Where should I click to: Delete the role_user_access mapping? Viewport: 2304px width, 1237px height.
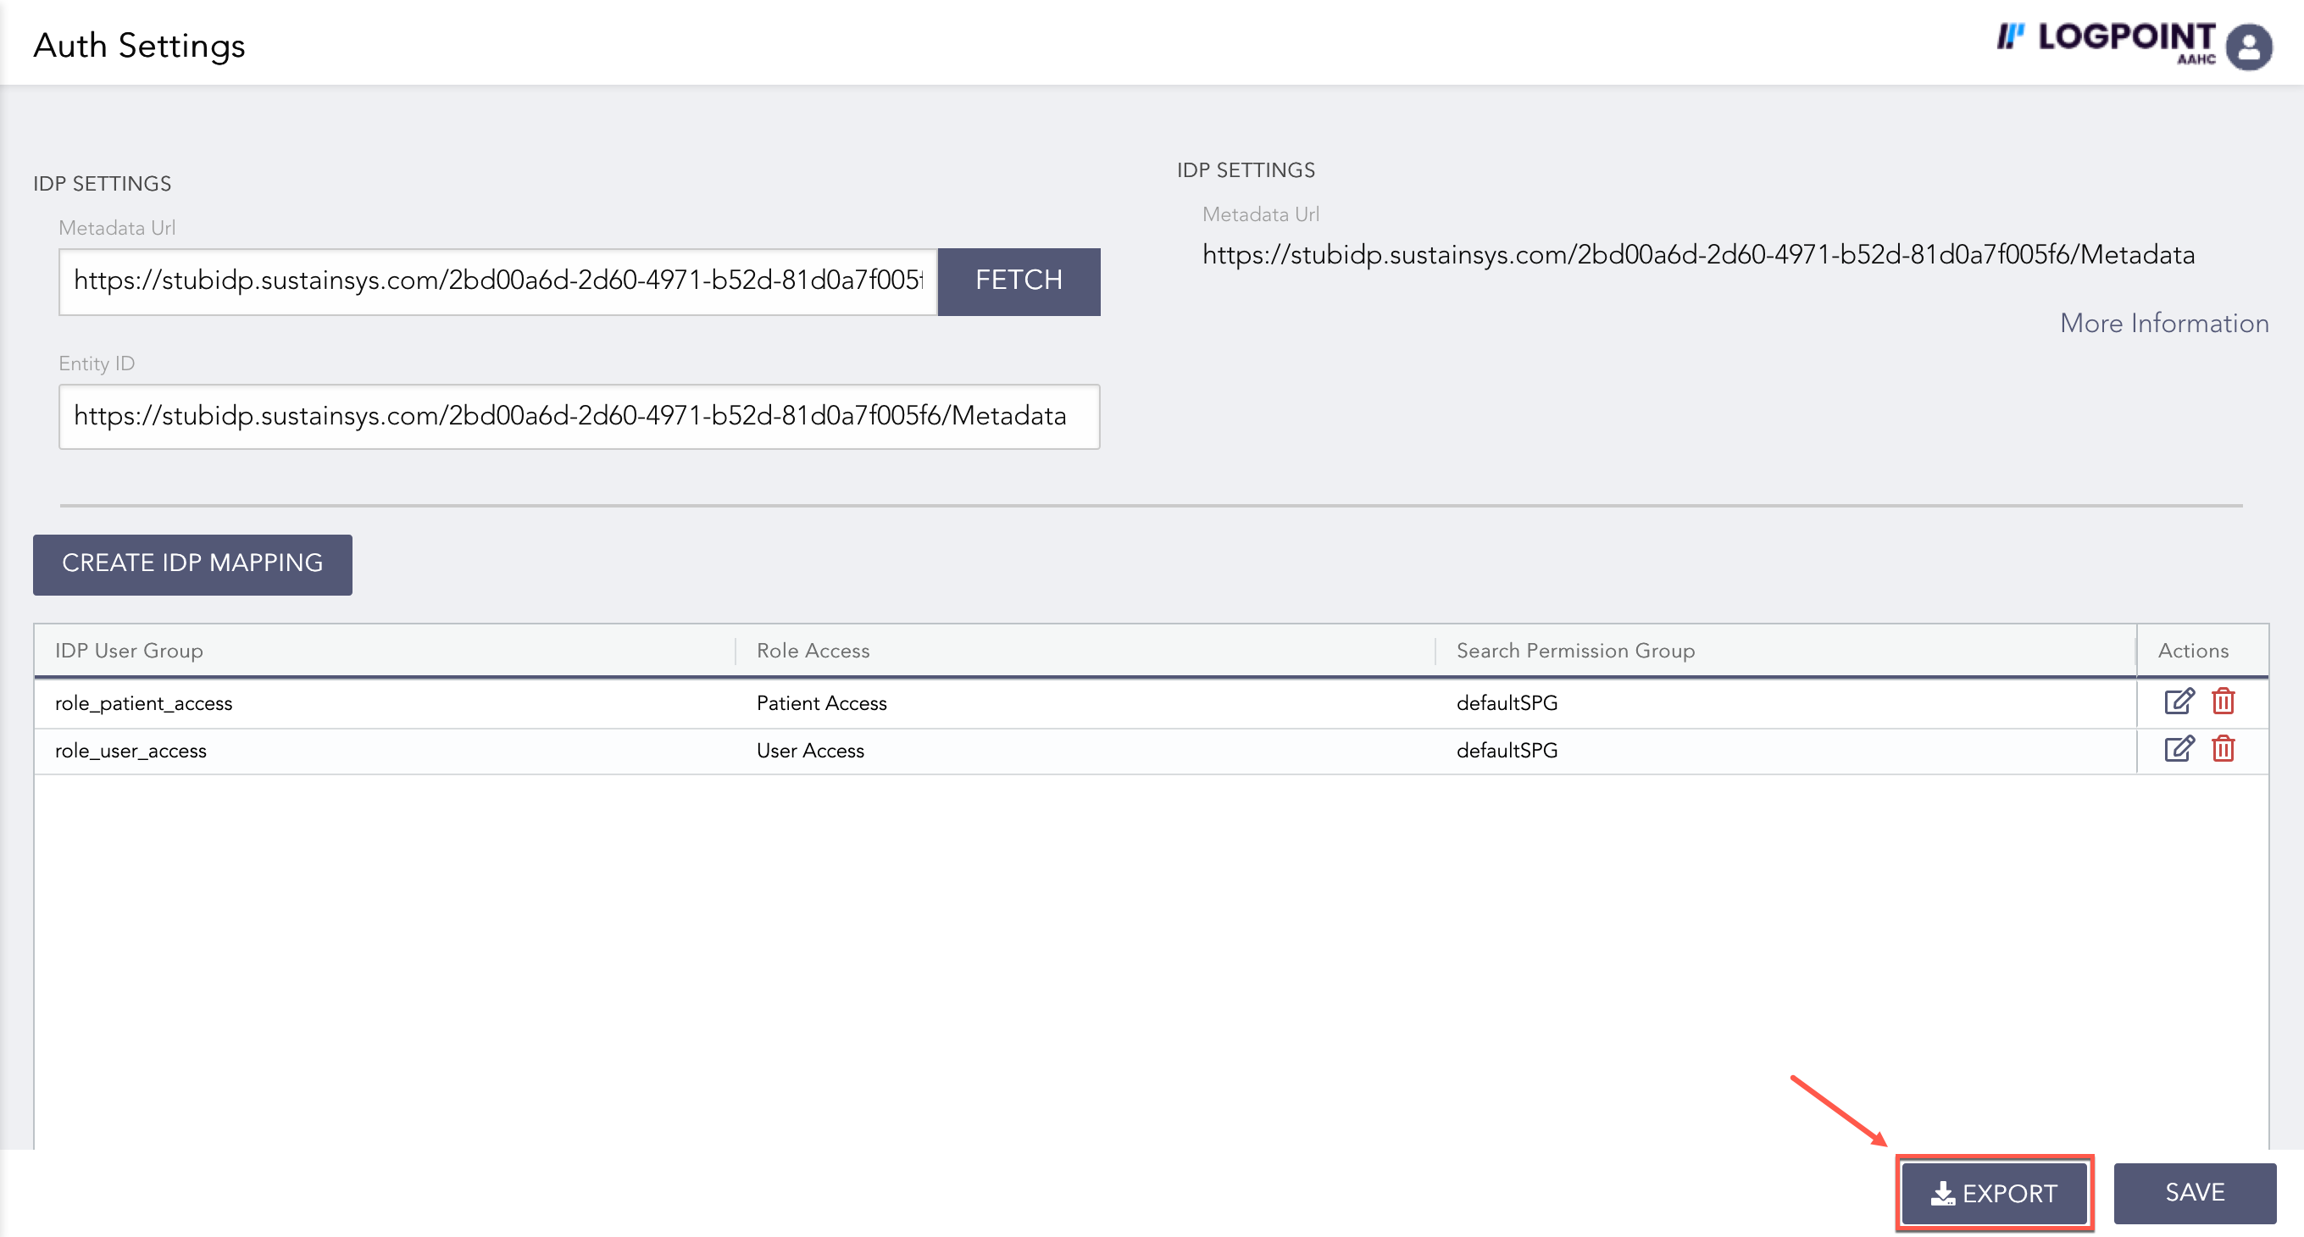(2223, 749)
